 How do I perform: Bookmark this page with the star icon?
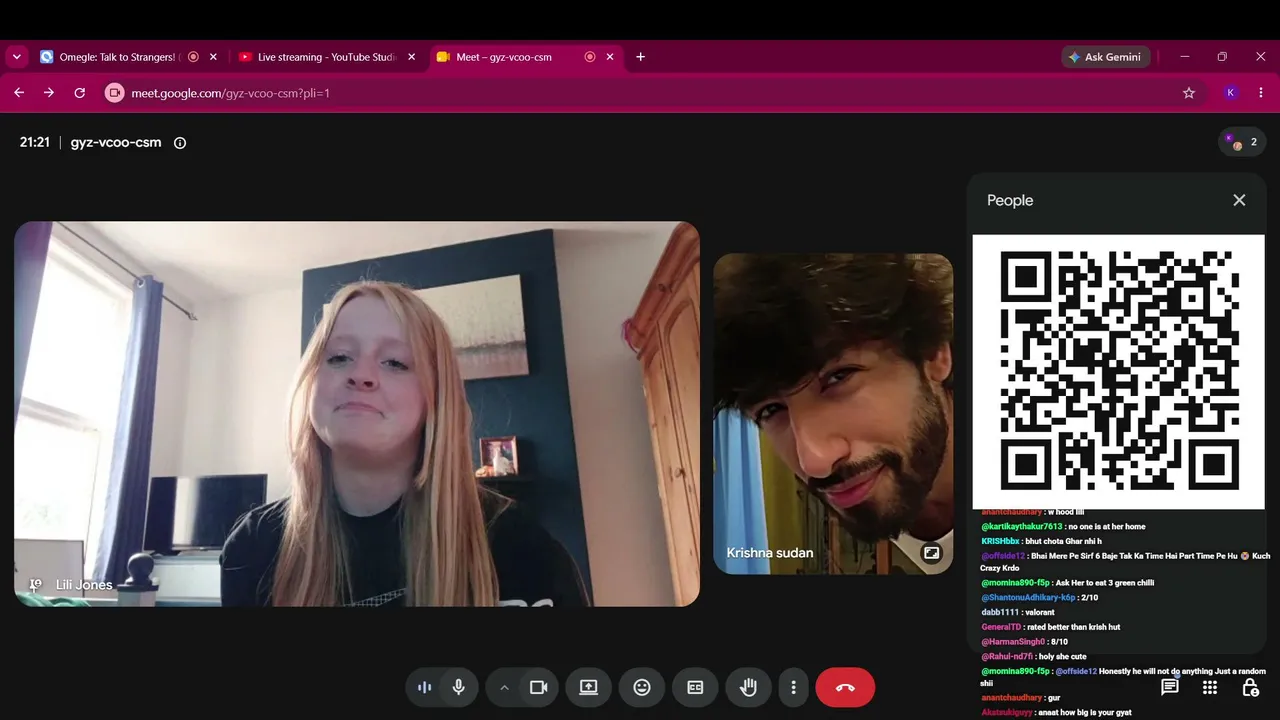click(x=1189, y=93)
